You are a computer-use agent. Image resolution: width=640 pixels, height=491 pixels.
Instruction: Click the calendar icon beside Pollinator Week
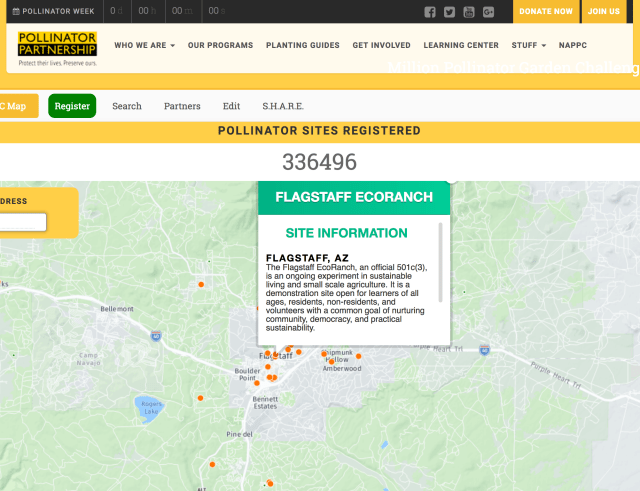pyautogui.click(x=15, y=12)
